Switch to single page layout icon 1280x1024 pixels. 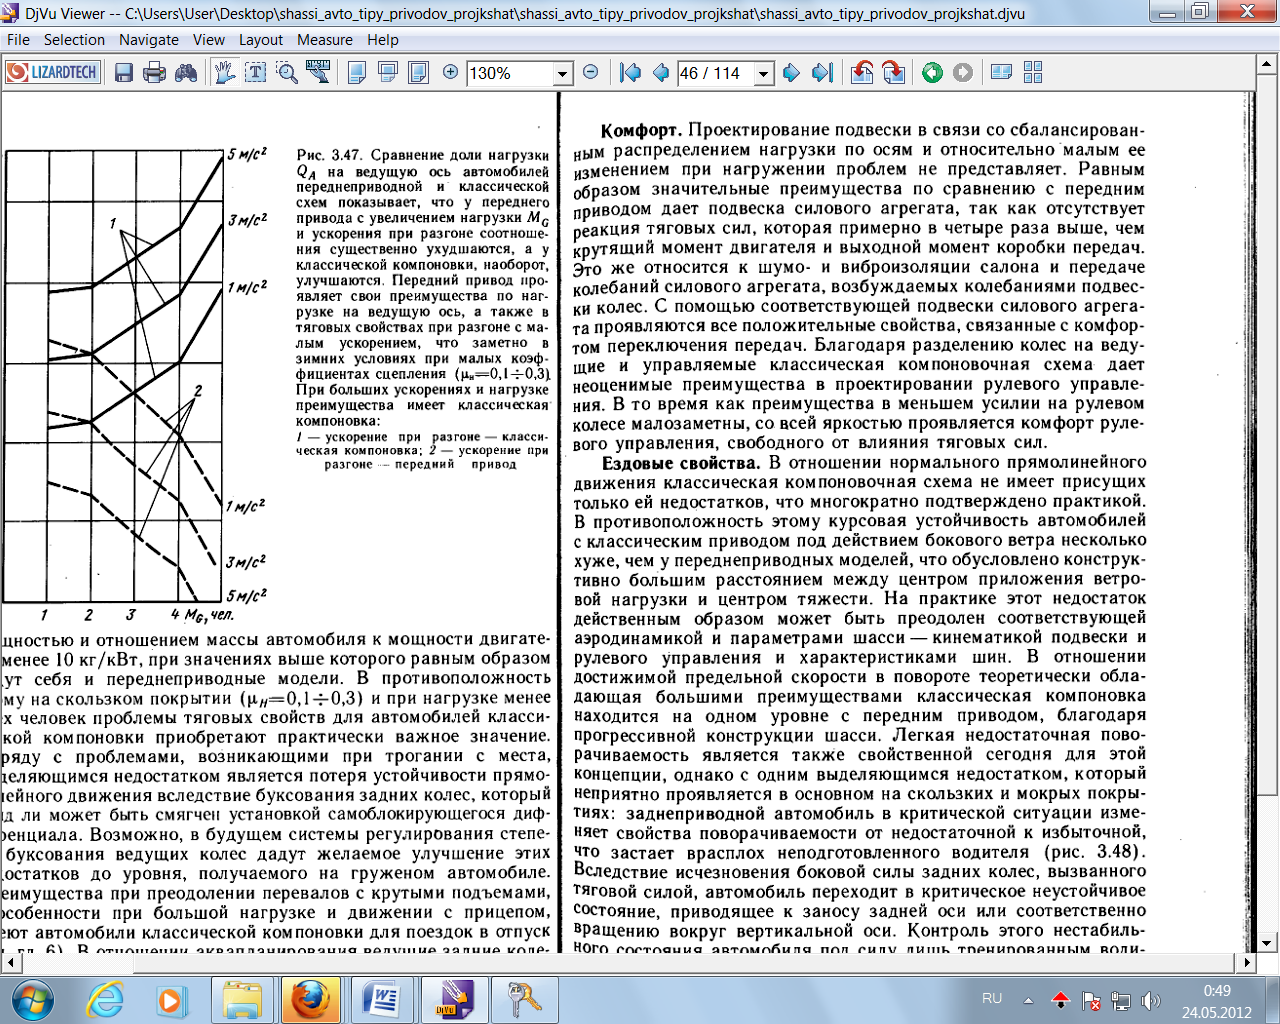[357, 72]
